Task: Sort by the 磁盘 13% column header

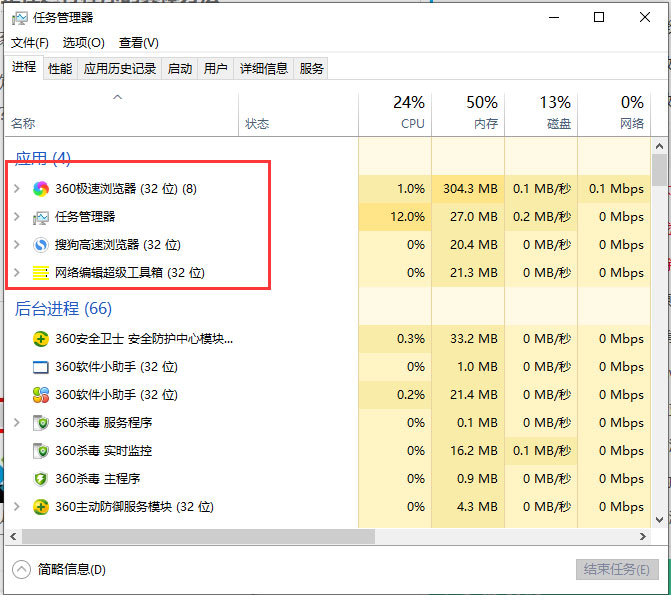Action: (x=541, y=113)
